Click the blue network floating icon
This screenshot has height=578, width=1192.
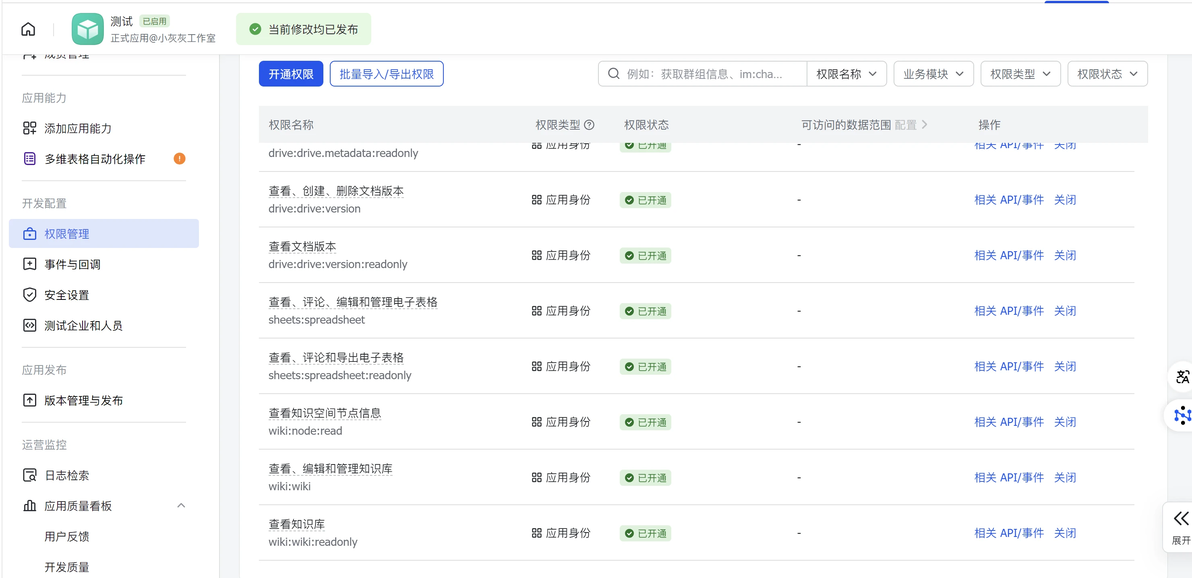click(x=1182, y=415)
